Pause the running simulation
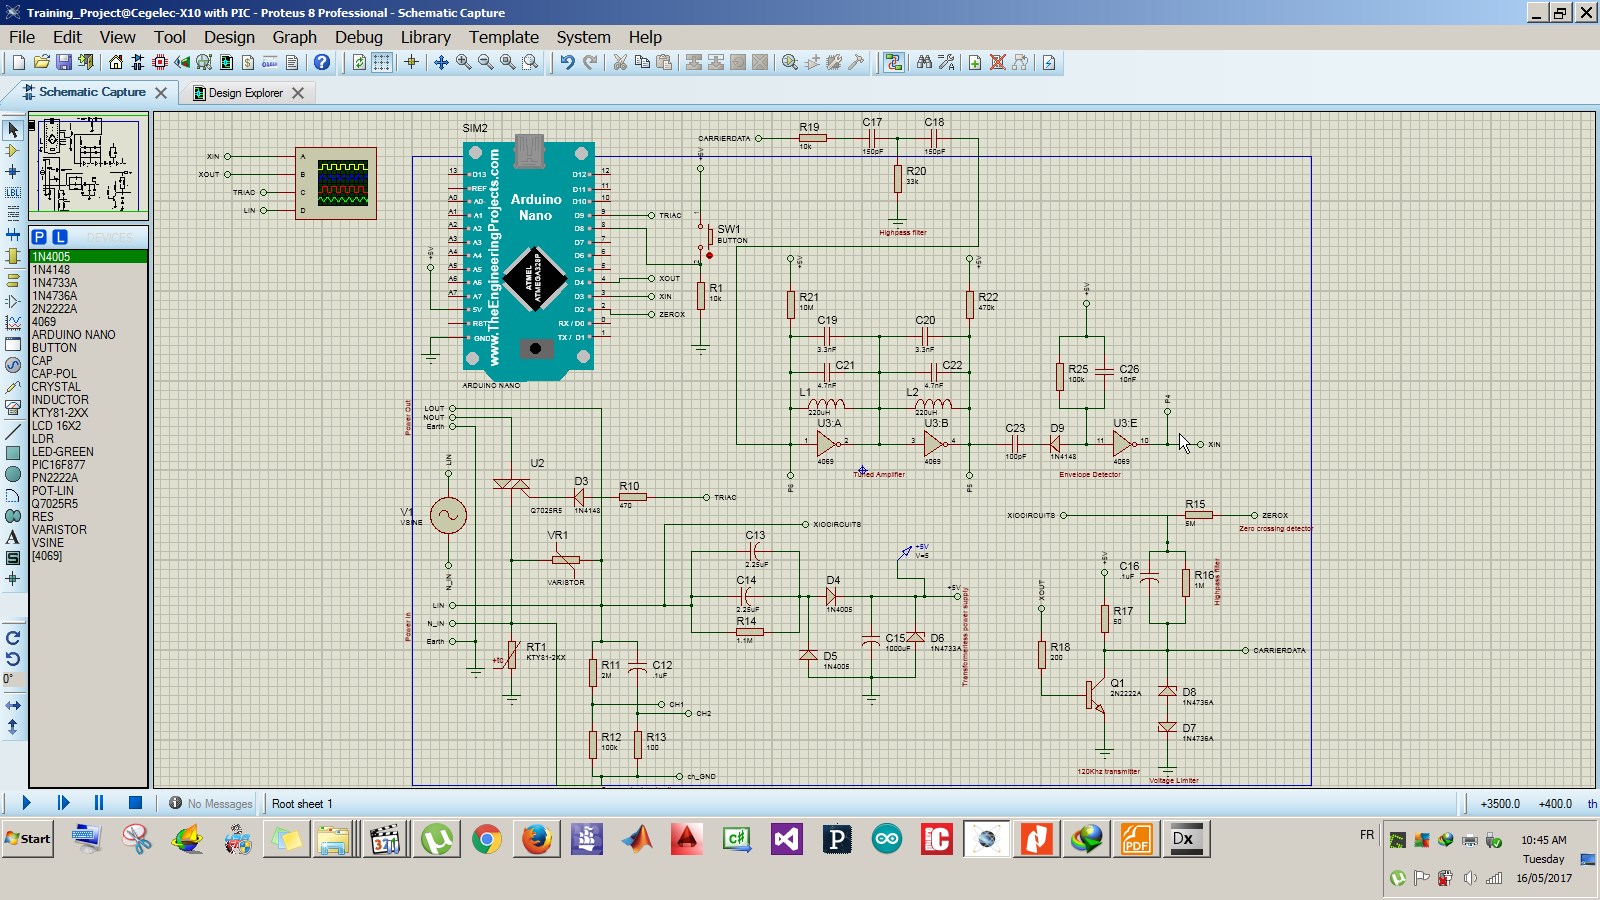The height and width of the screenshot is (900, 1600). point(98,802)
